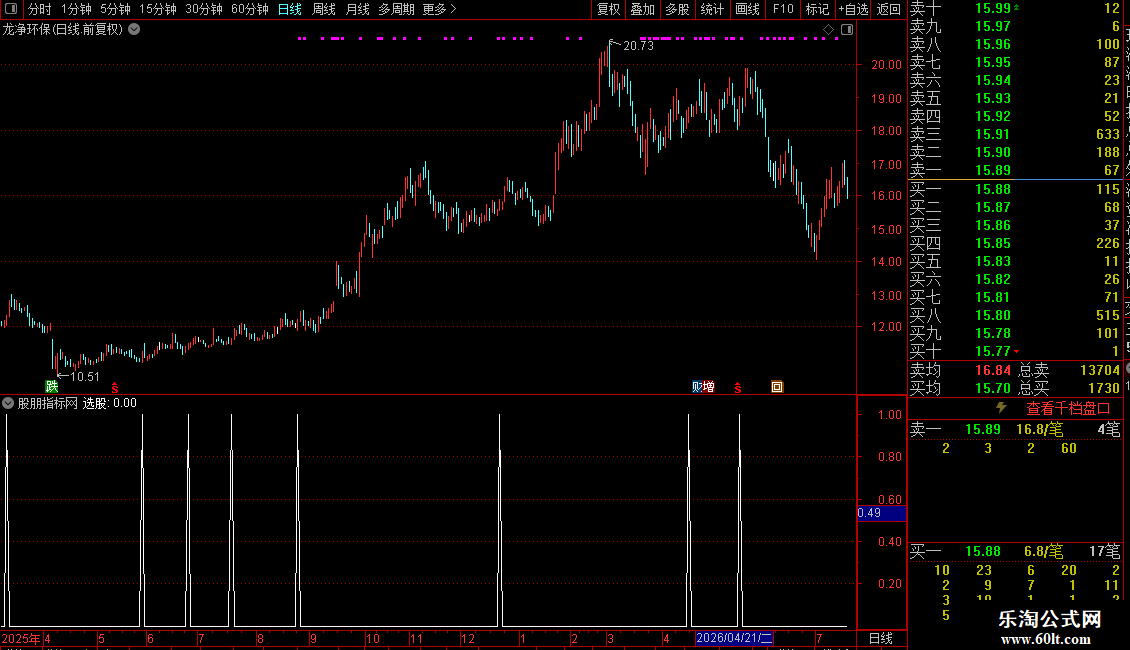Screen dimensions: 1130x650
Task: Switch to the 周线 weekly period
Action: point(324,9)
